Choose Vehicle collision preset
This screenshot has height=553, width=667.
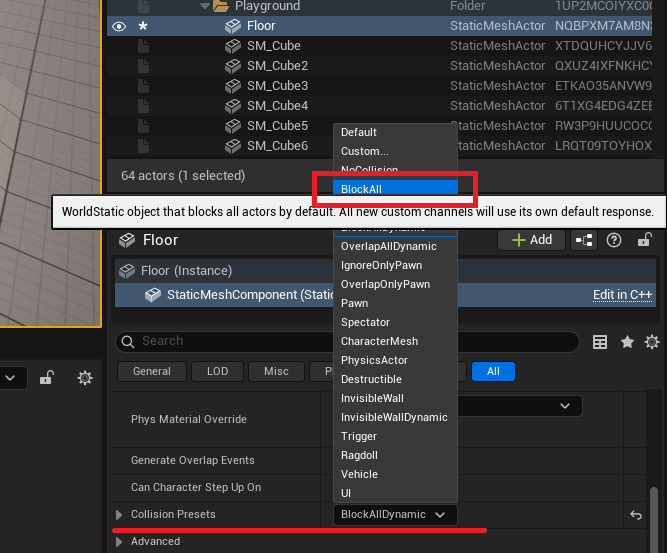395,474
